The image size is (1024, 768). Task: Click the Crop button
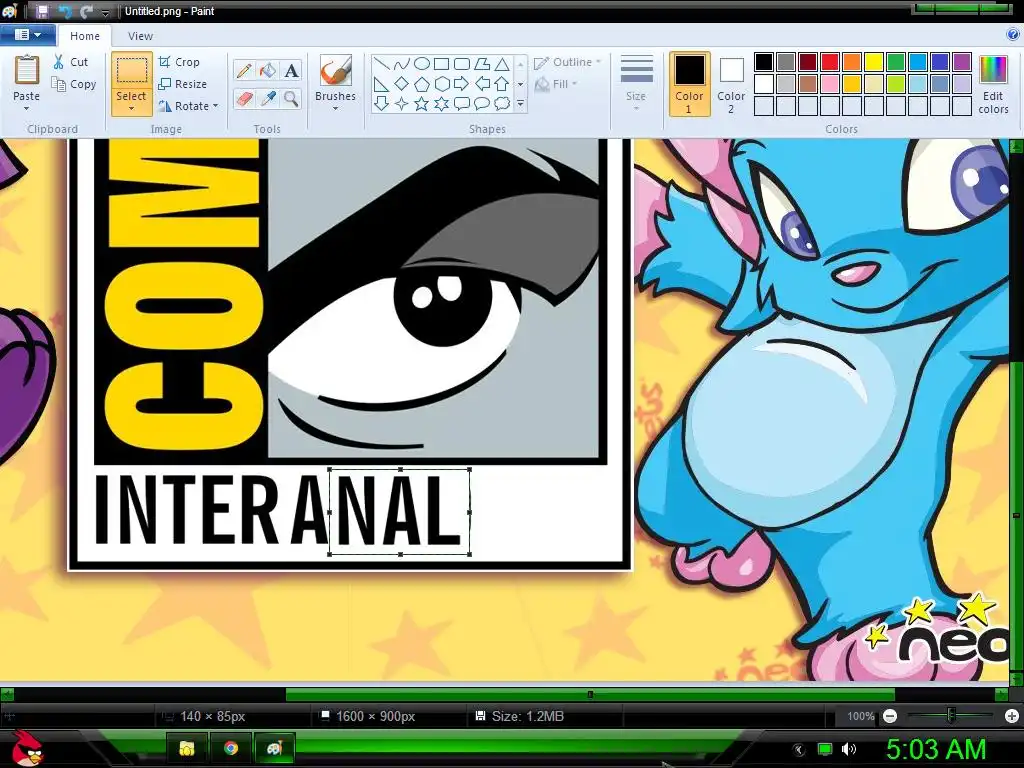pos(179,62)
